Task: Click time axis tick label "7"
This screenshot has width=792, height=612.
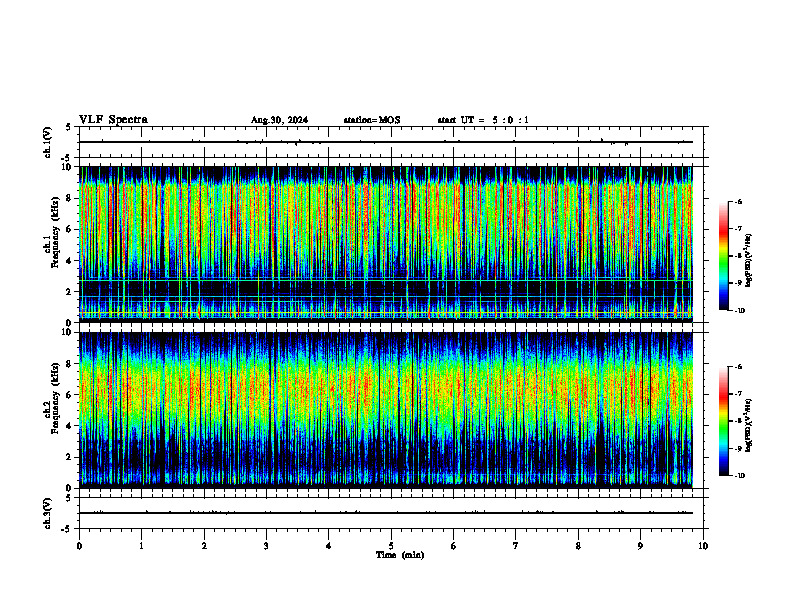Action: [x=516, y=546]
